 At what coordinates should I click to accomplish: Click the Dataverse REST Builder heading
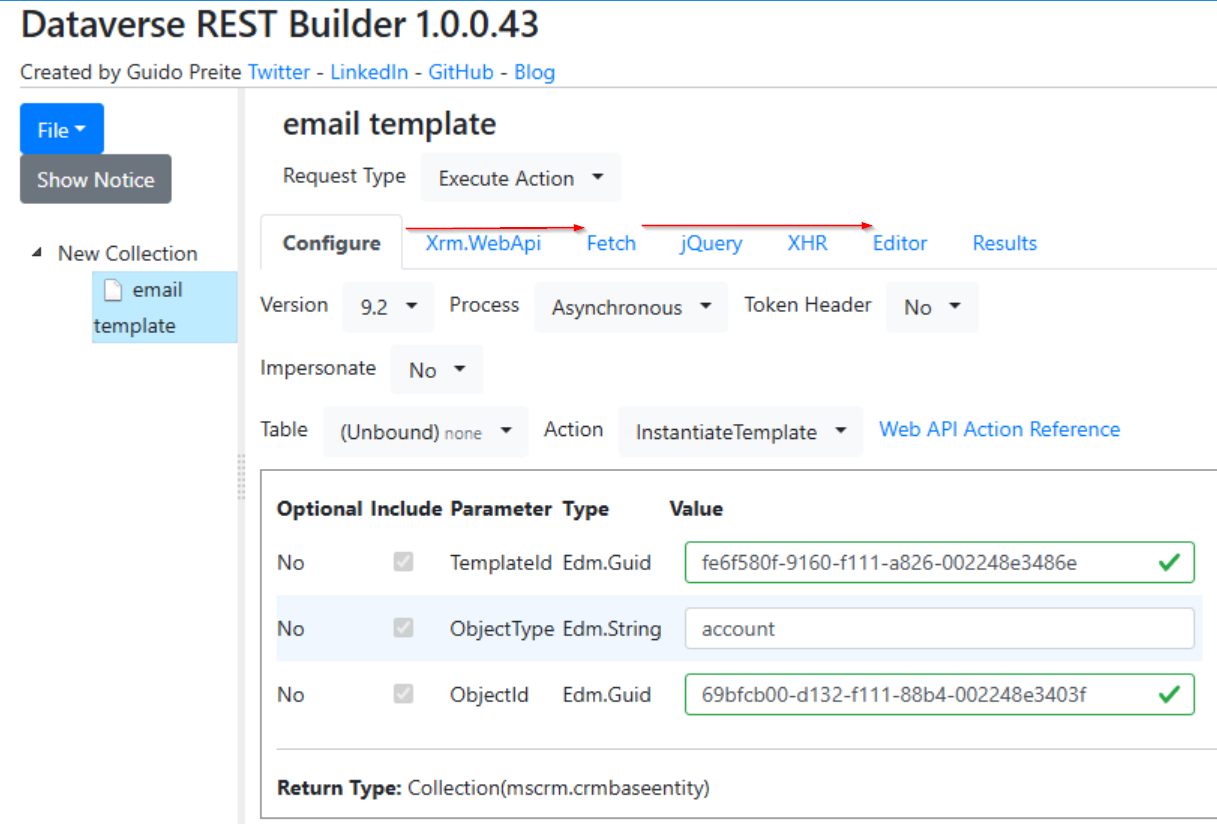click(x=279, y=25)
